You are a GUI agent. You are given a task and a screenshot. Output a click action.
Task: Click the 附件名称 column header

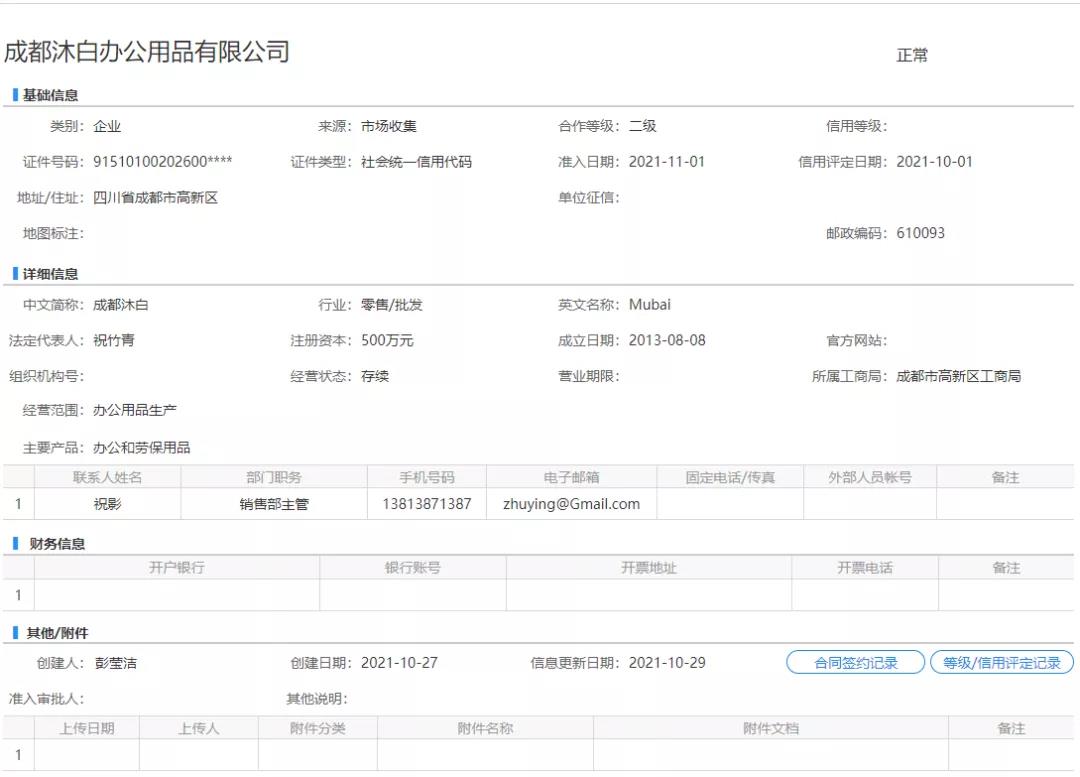coord(485,729)
